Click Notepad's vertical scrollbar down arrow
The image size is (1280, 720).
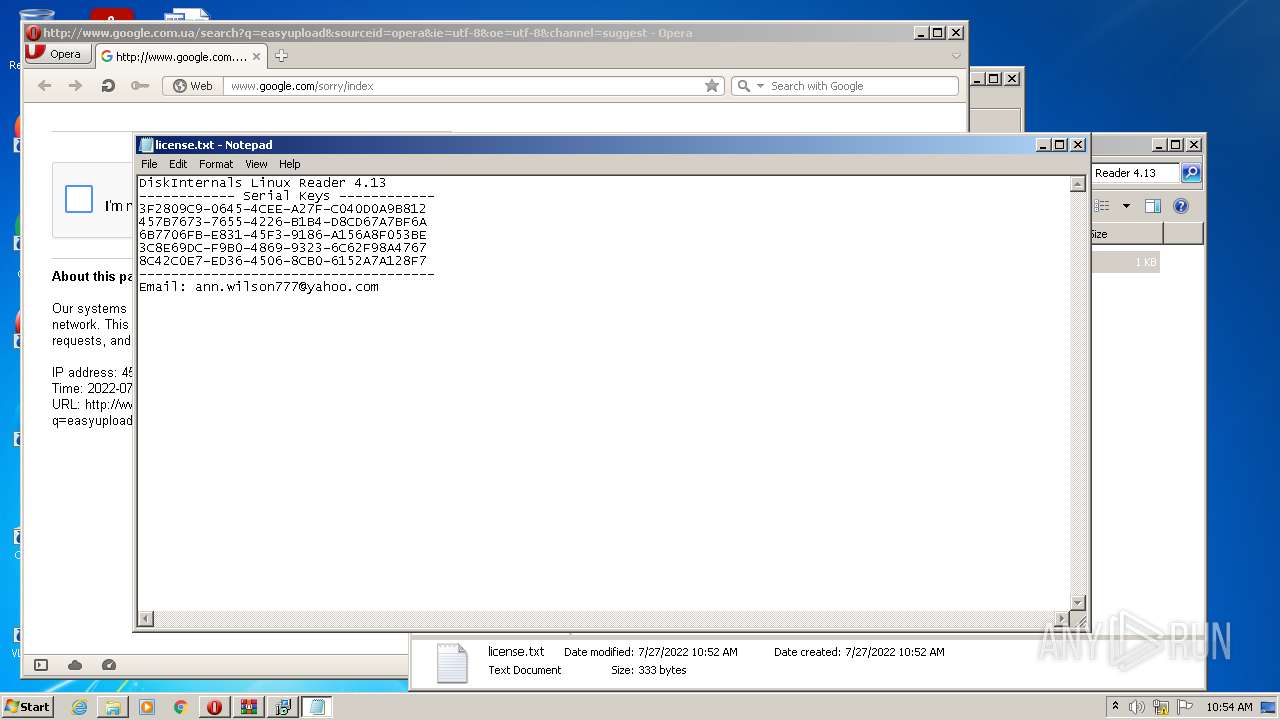[1077, 603]
